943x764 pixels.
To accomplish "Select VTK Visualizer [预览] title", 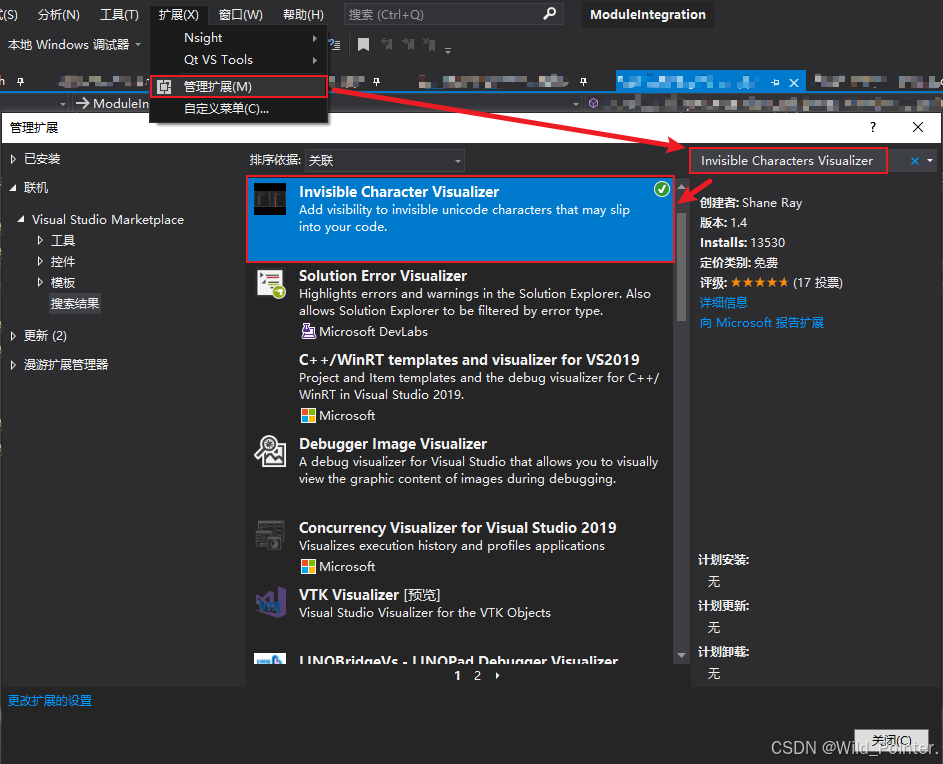I will pyautogui.click(x=369, y=594).
